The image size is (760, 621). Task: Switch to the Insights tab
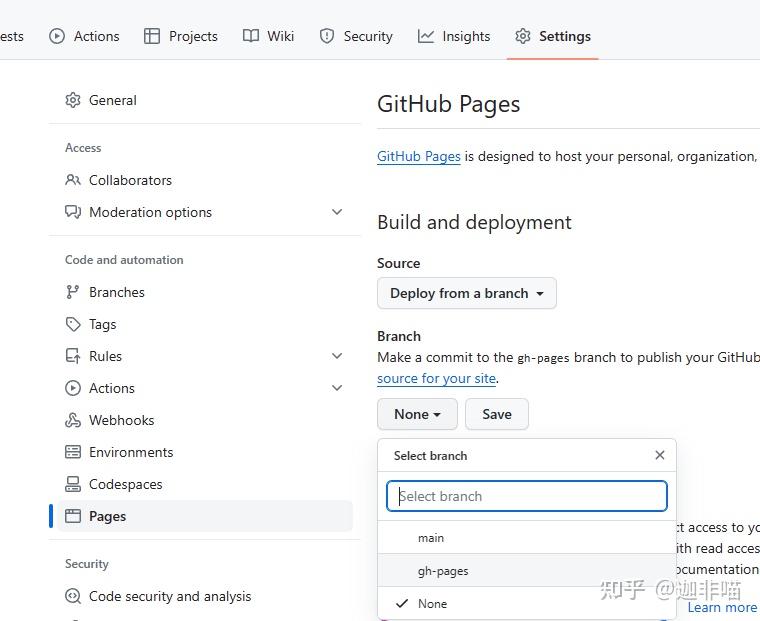click(454, 36)
